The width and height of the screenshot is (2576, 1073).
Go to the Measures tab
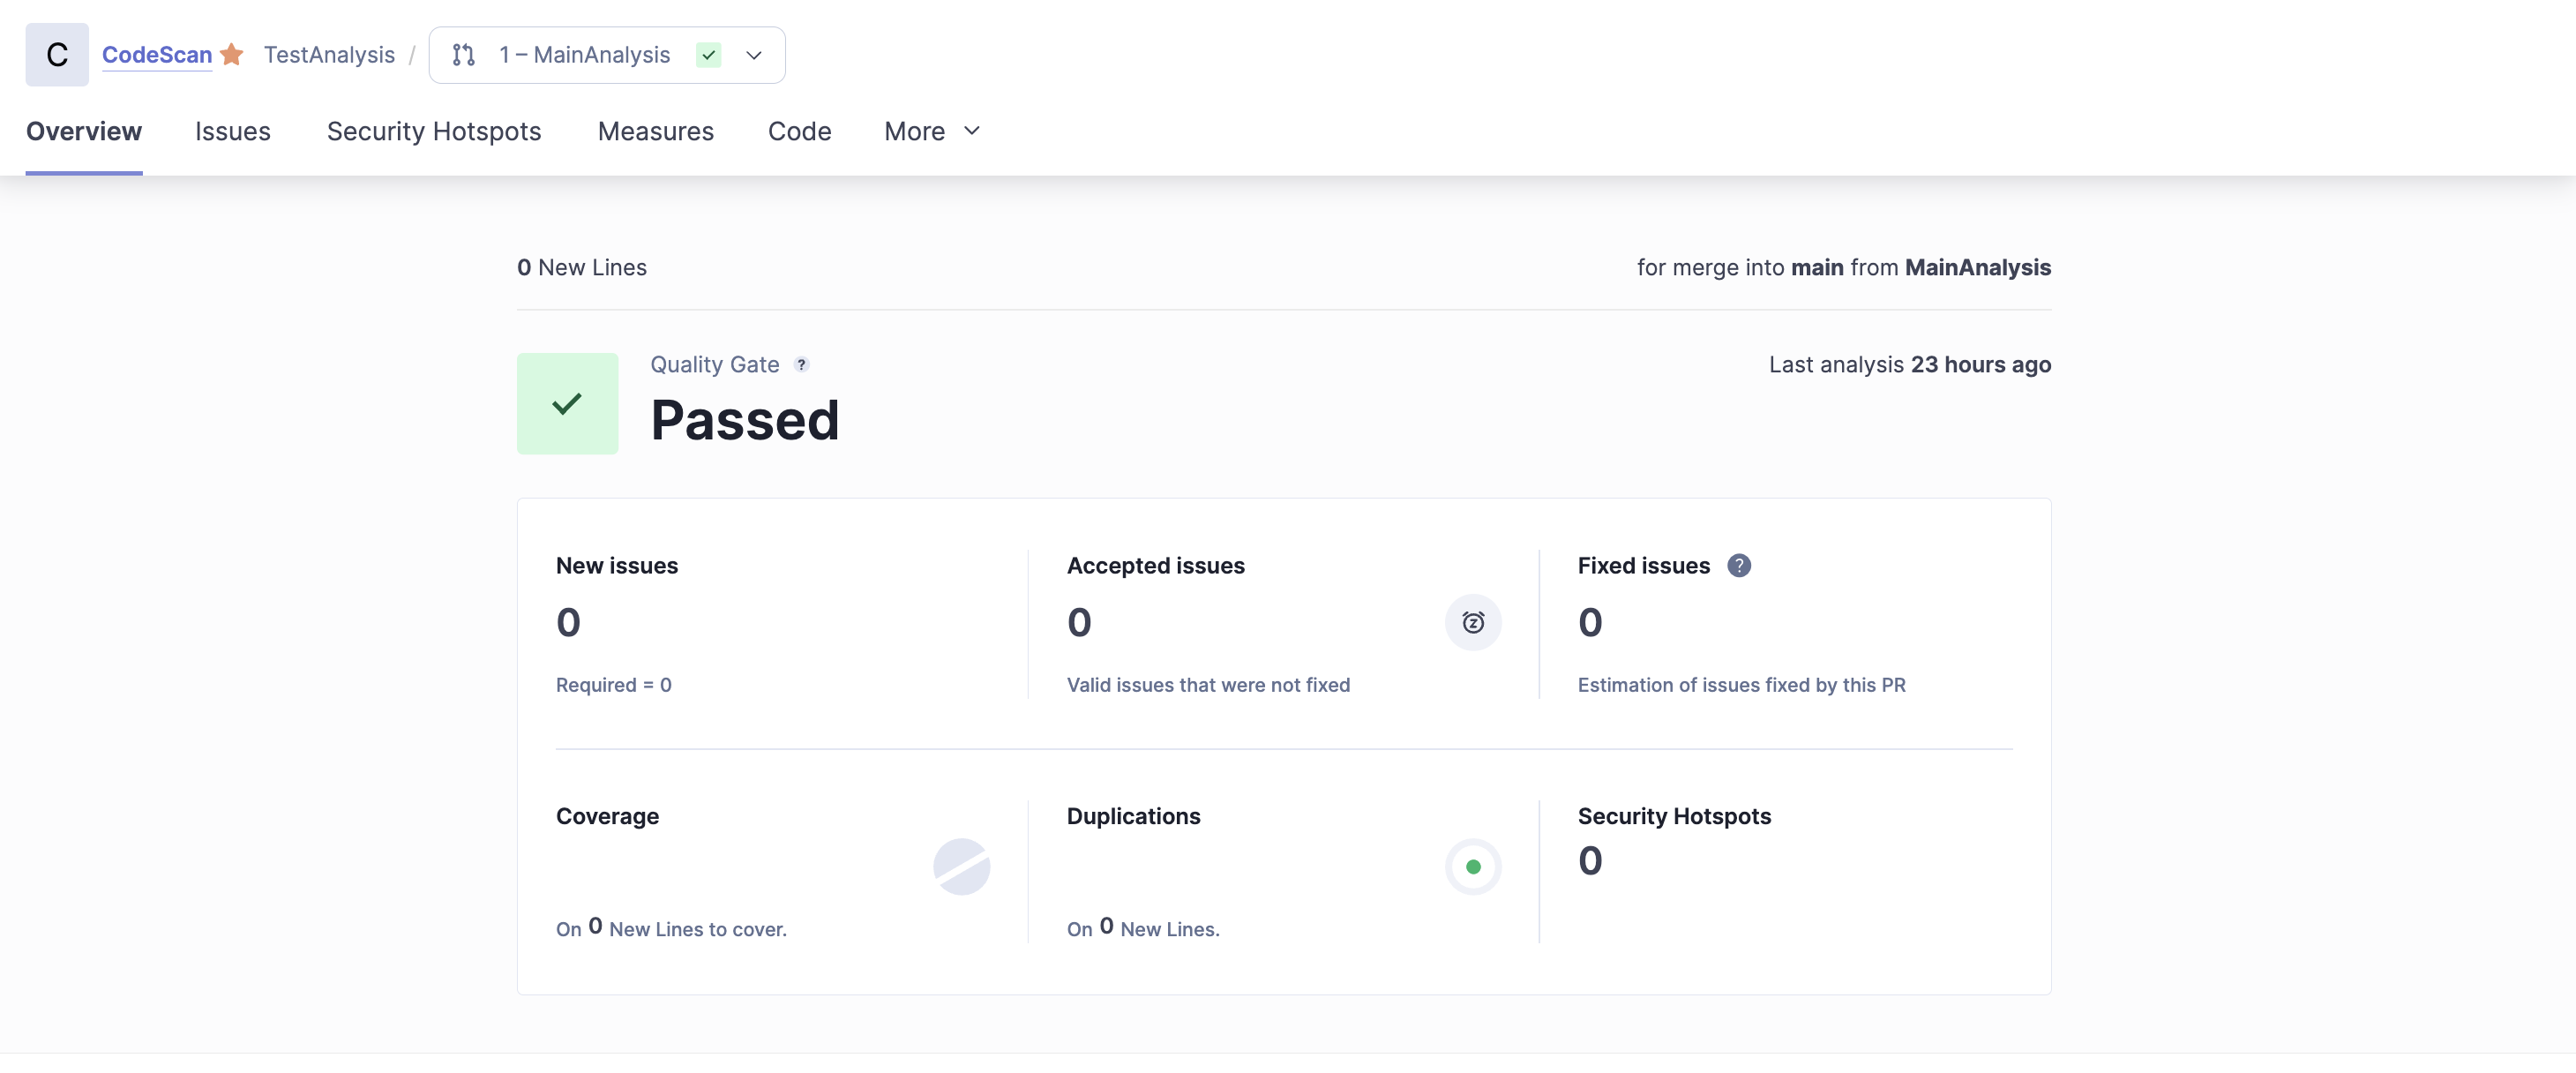point(655,131)
